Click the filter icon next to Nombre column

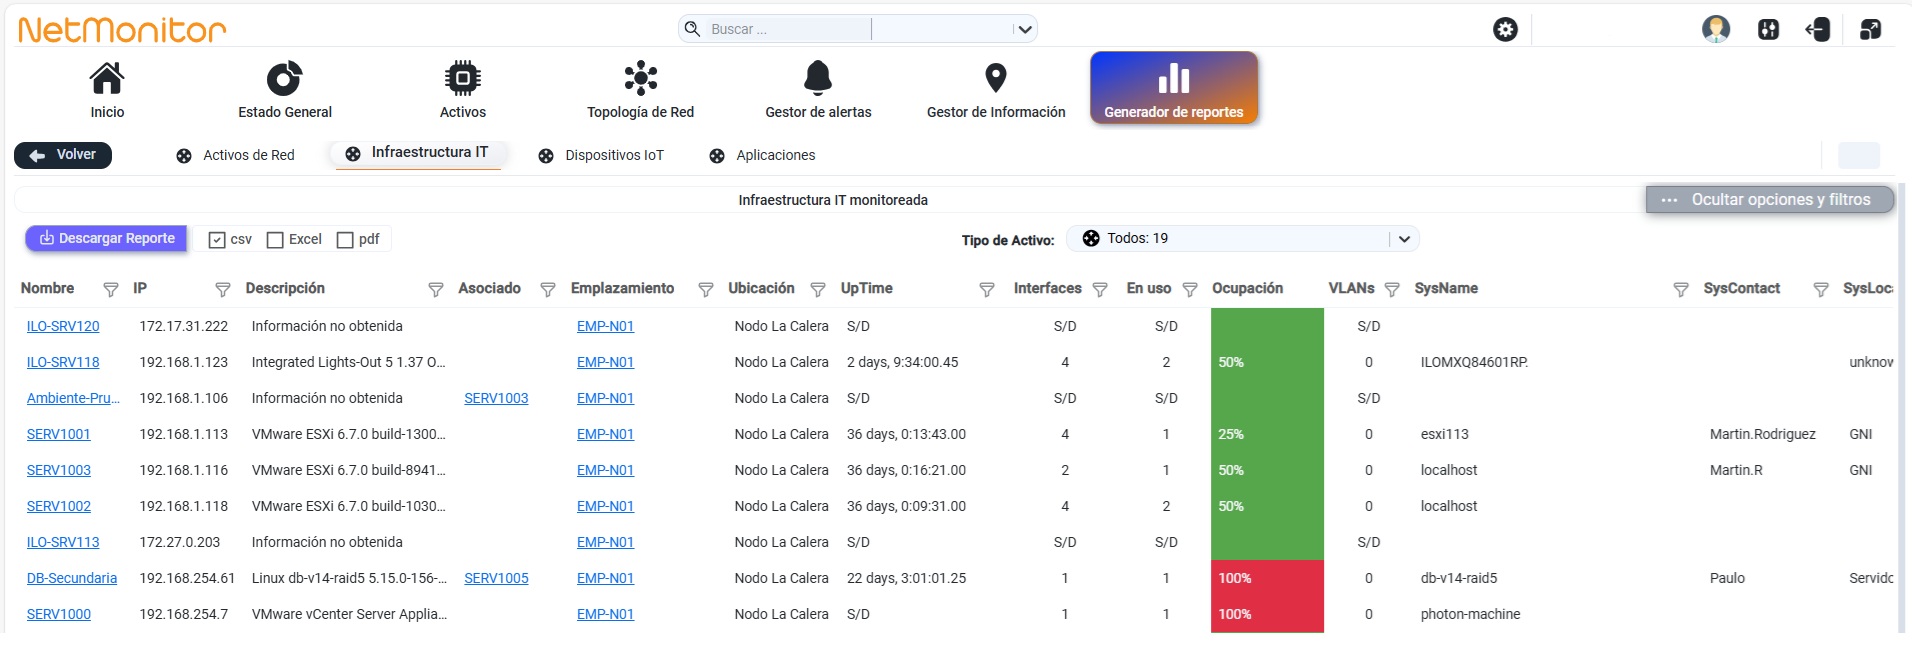click(111, 289)
